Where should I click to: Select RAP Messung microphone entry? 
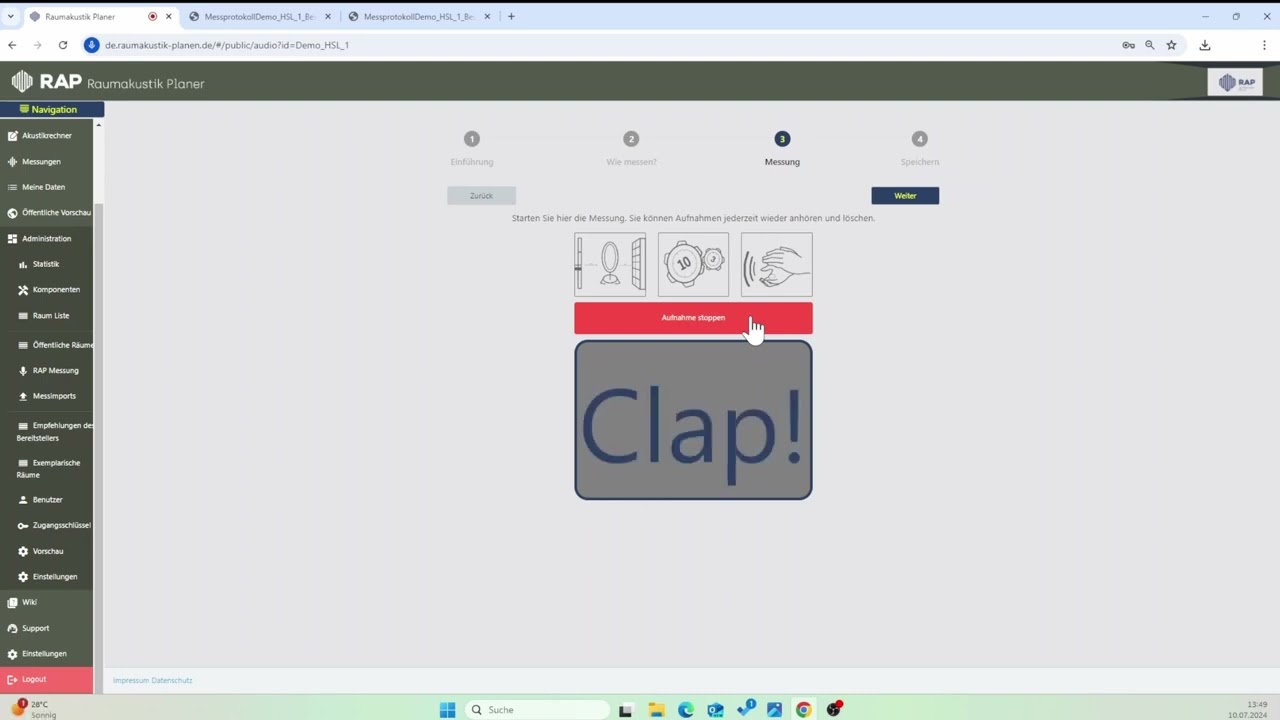click(47, 370)
